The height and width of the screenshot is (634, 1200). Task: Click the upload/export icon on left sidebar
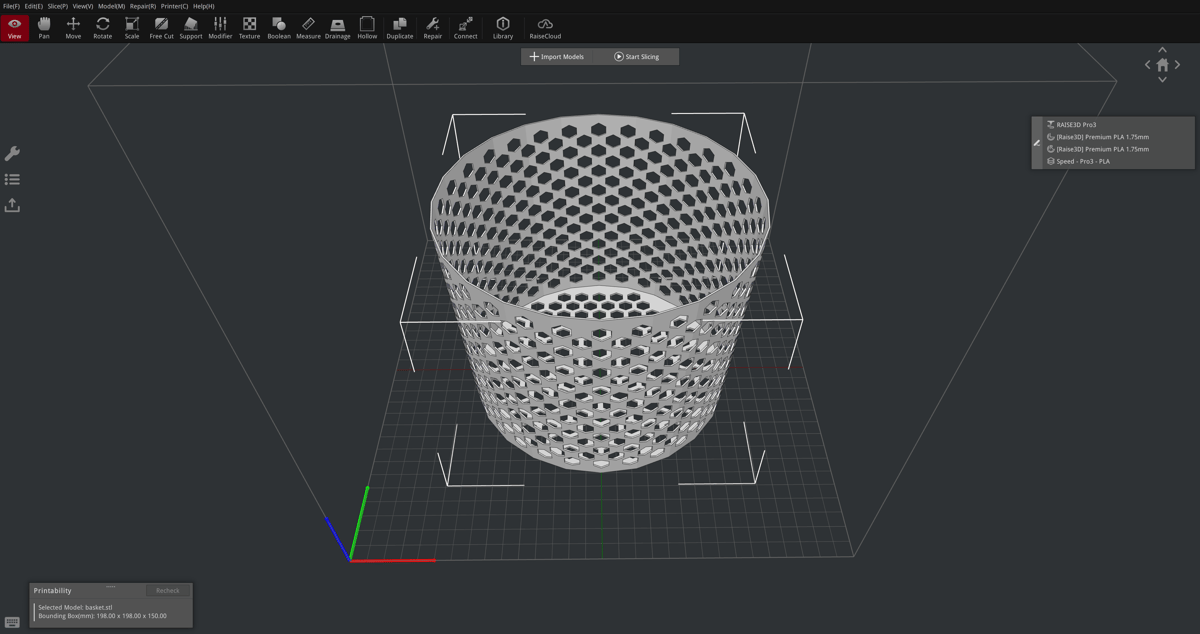12,205
